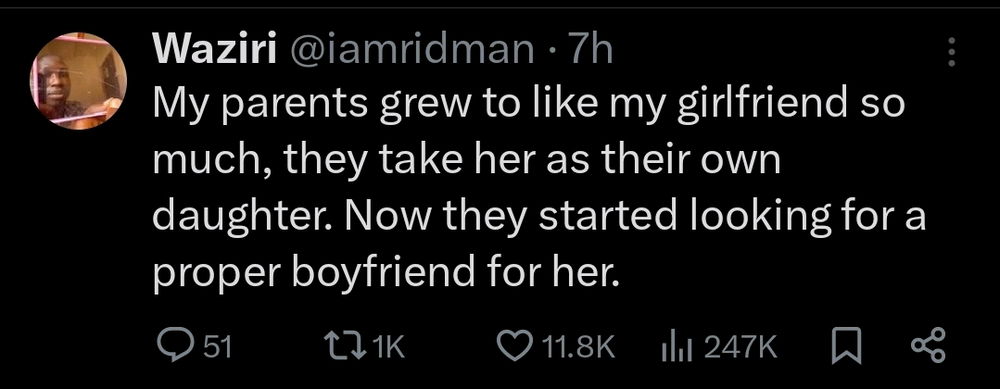
Task: Like the tweet with the heart icon
Action: point(511,348)
